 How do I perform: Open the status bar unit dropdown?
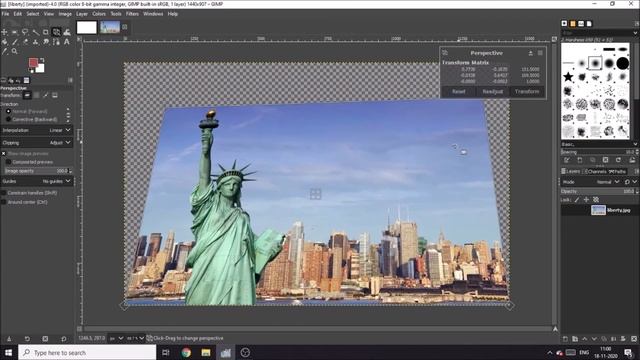(x=116, y=338)
